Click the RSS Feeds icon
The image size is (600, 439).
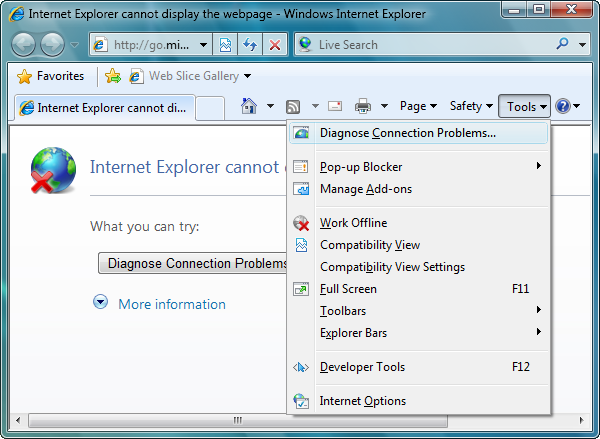point(293,107)
